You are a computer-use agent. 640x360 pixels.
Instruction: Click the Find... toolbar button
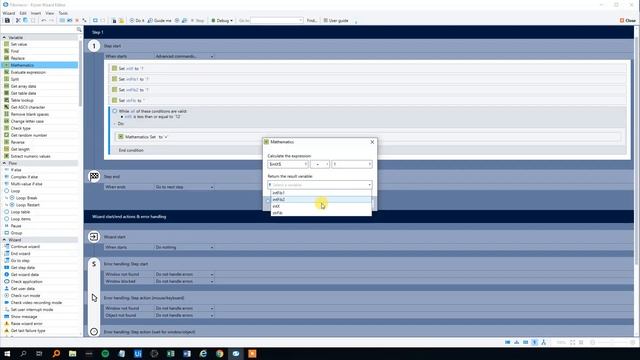point(312,20)
